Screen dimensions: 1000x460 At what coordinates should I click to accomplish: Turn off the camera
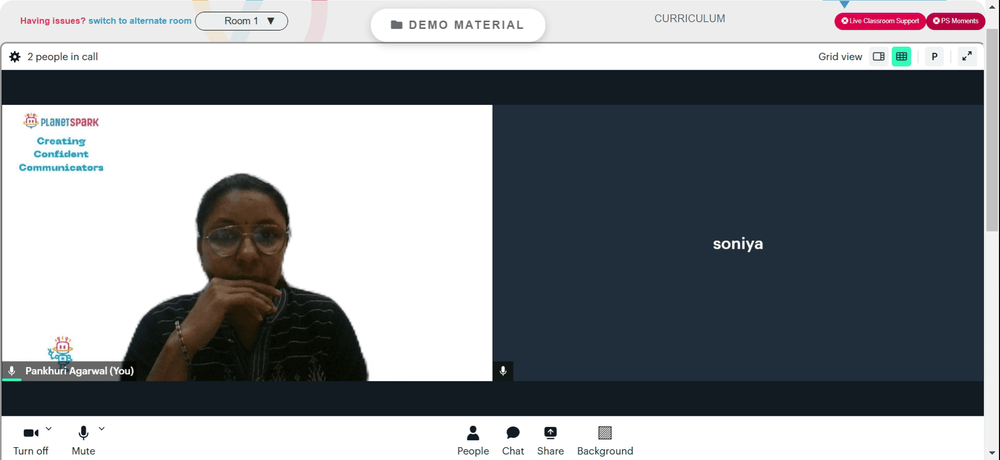[31, 441]
